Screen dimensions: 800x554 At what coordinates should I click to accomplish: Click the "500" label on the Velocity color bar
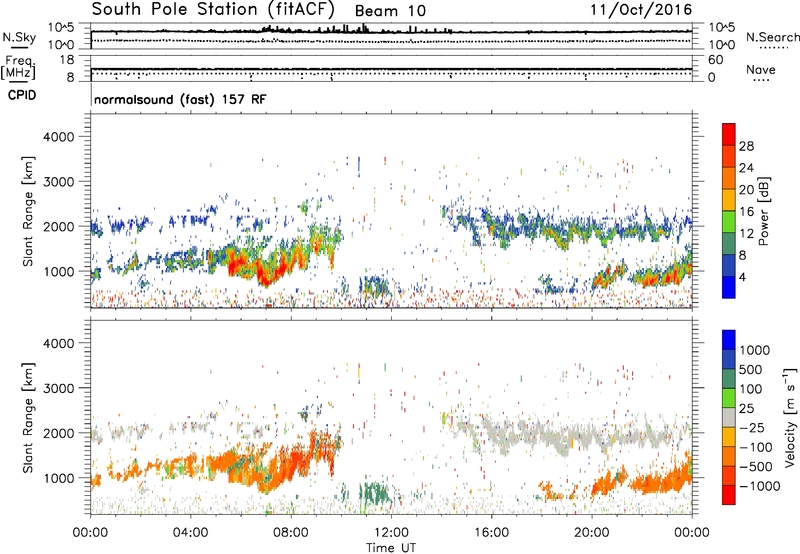point(751,370)
